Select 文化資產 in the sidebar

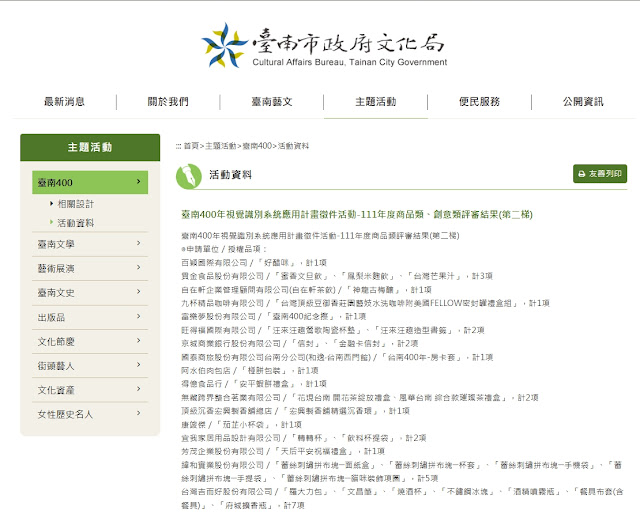[x=90, y=390]
